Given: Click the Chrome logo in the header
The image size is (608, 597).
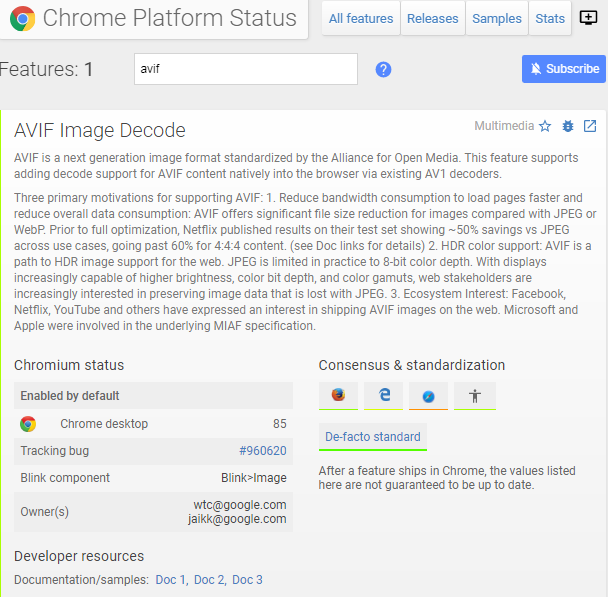Looking at the screenshot, I should pyautogui.click(x=22, y=18).
